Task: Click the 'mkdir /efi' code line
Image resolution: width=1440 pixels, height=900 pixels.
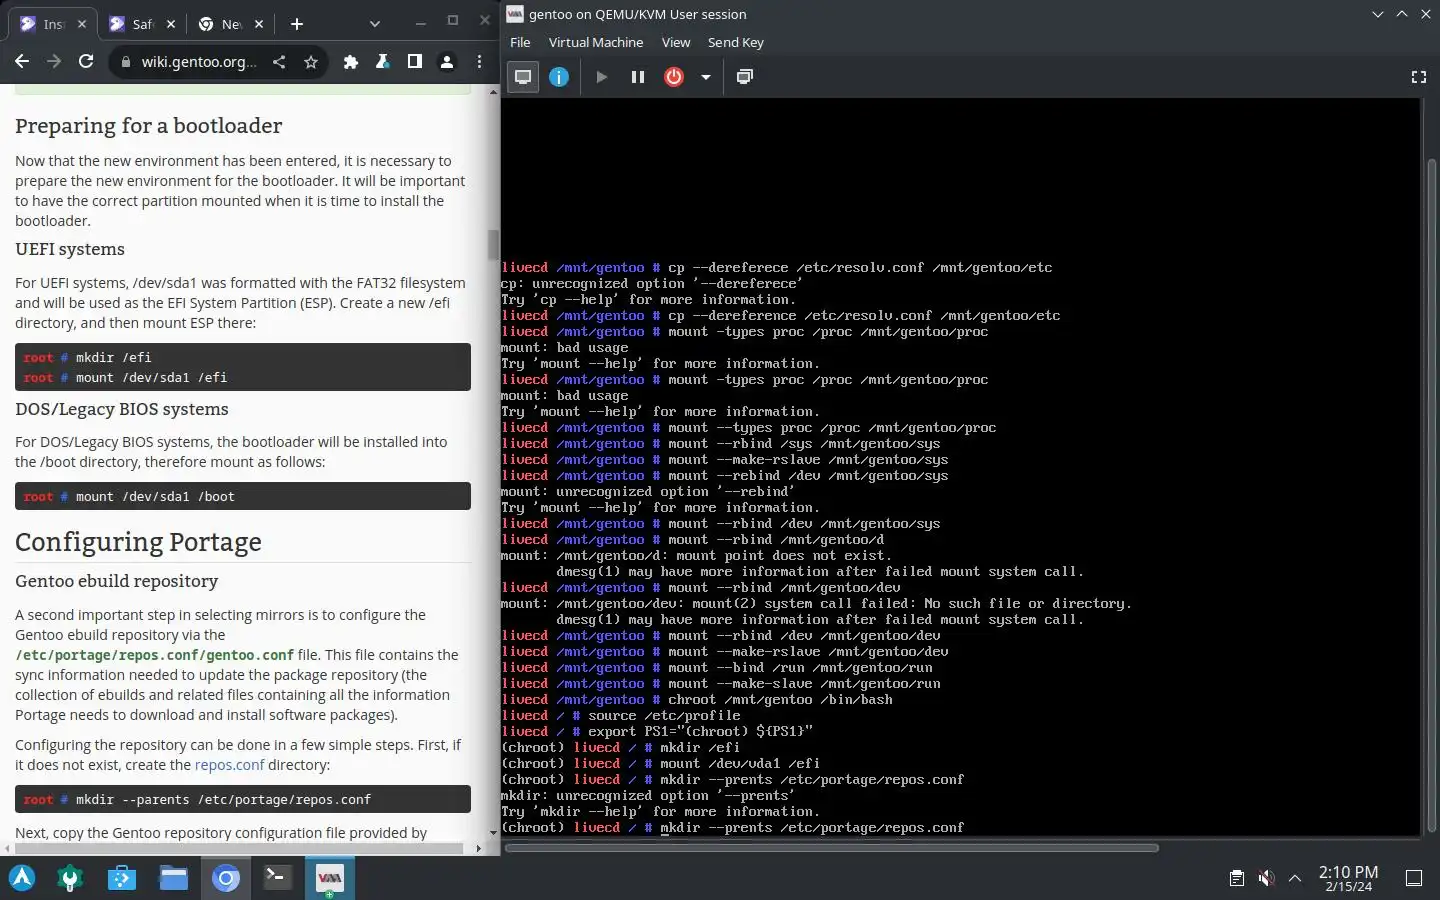Action: click(x=114, y=357)
